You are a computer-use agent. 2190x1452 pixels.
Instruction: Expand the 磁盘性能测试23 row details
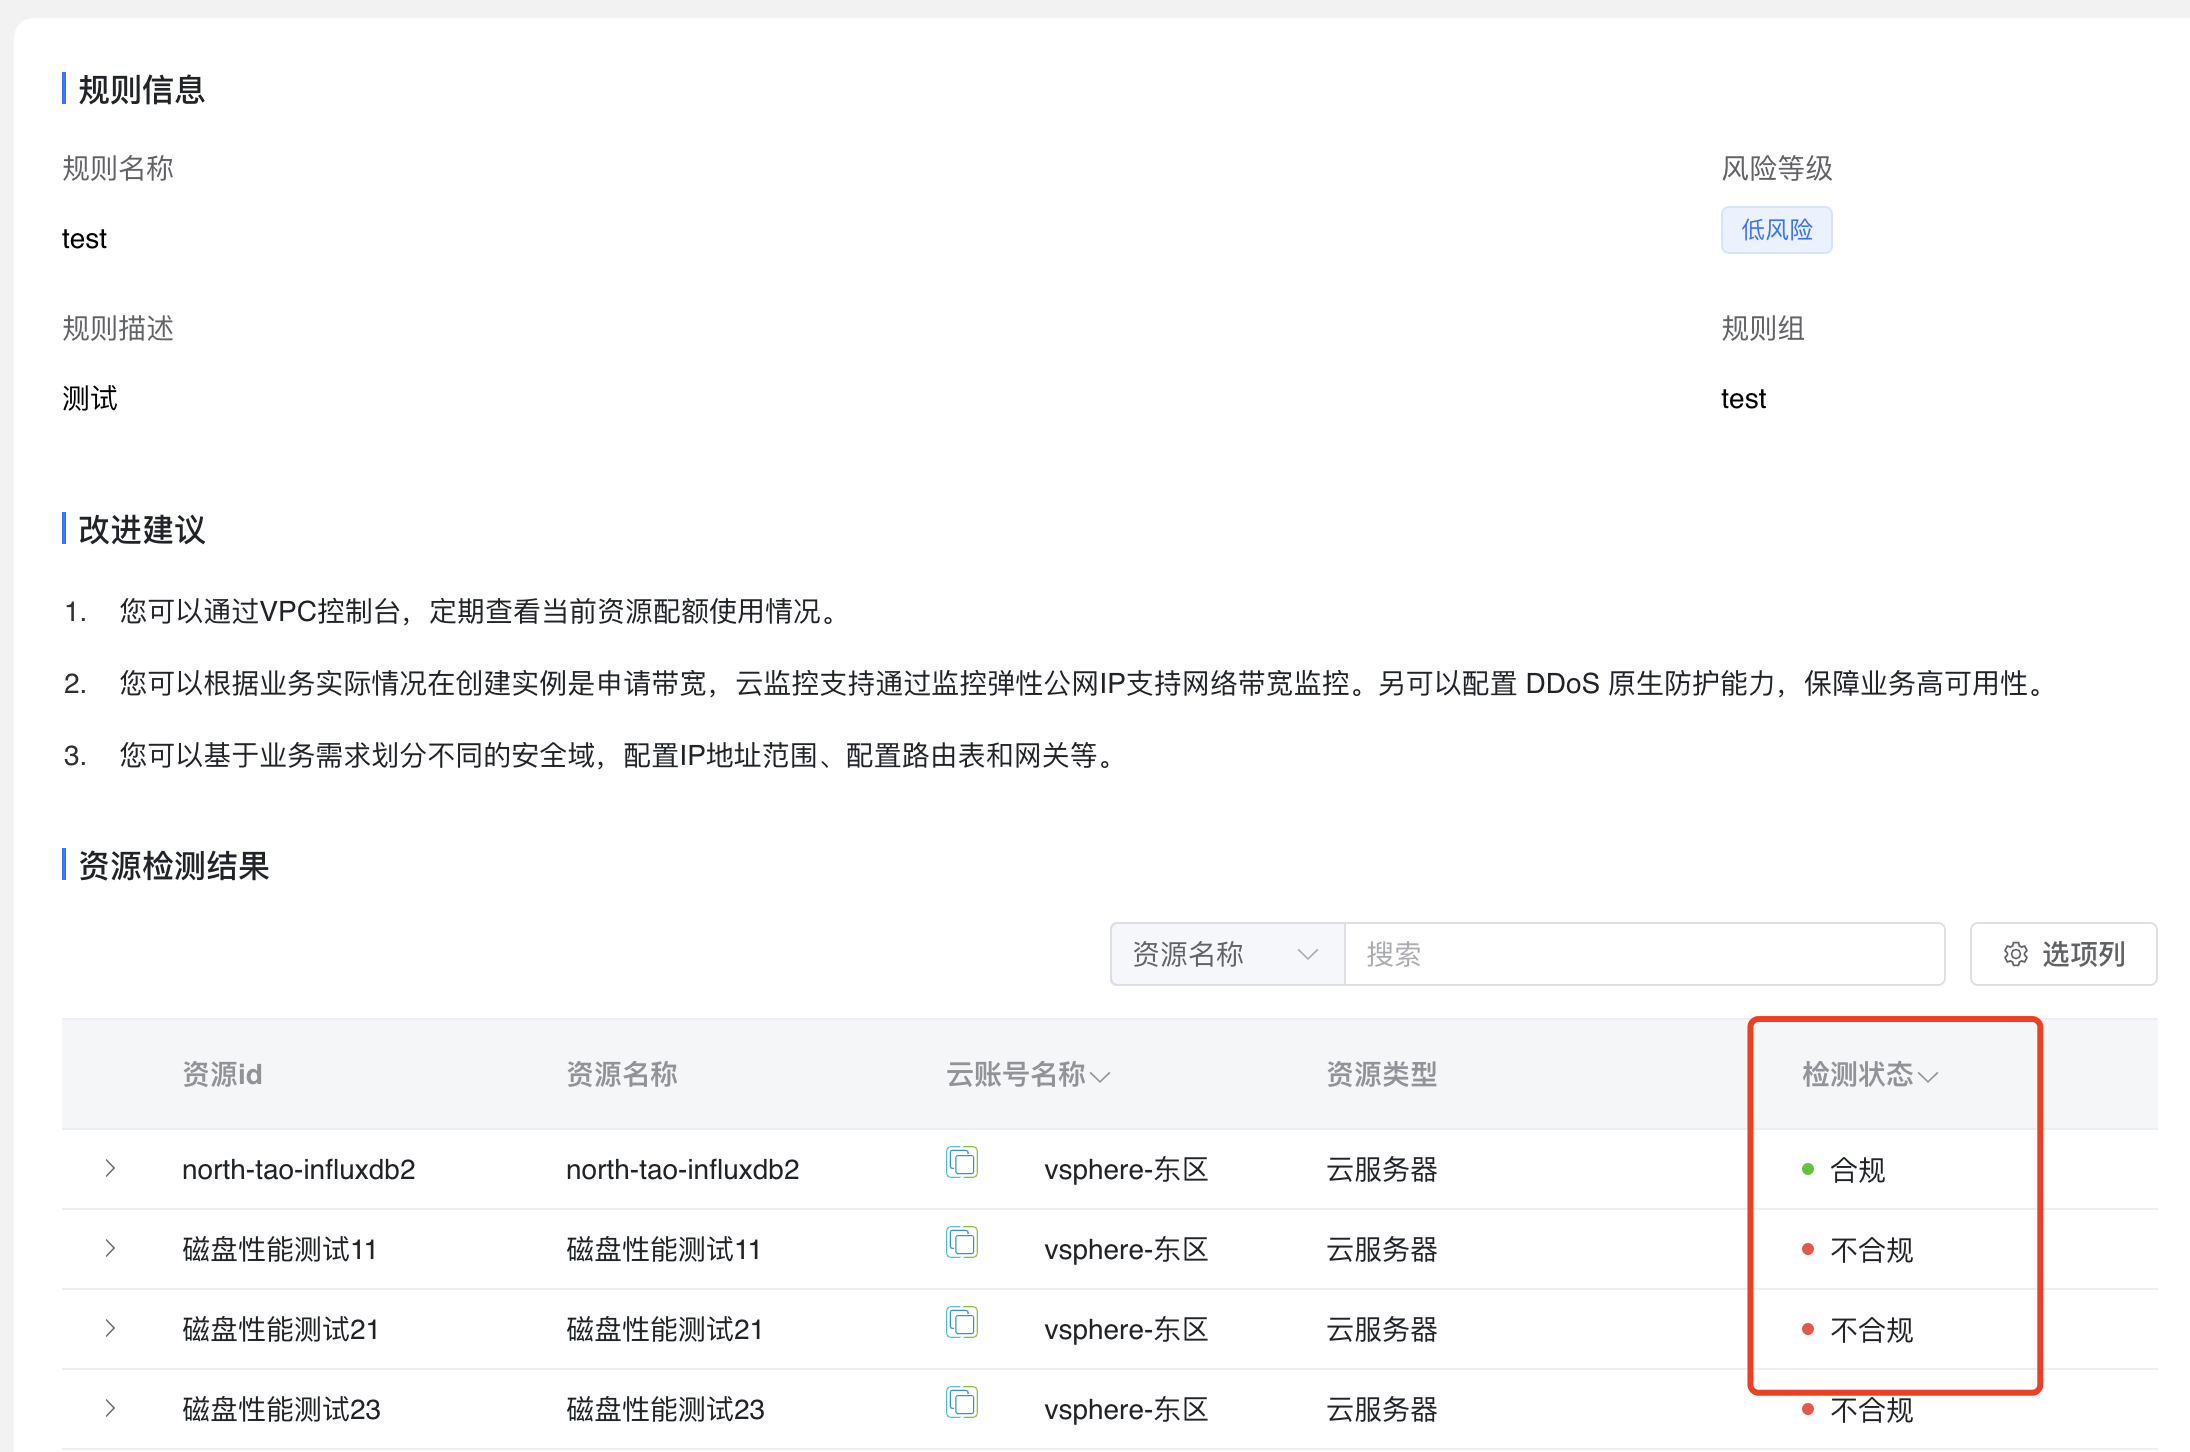110,1408
